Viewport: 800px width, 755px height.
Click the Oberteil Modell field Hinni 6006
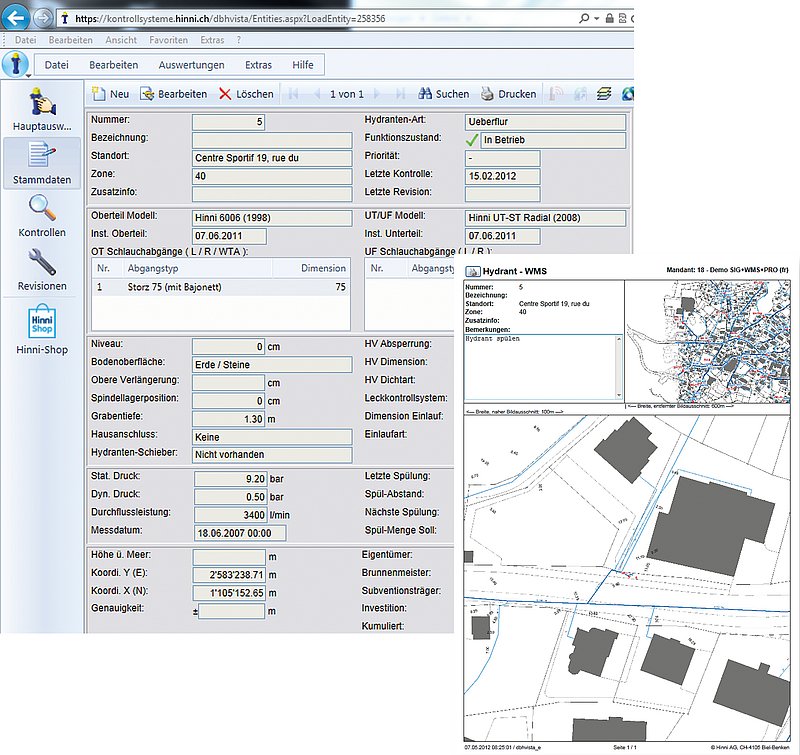272,218
